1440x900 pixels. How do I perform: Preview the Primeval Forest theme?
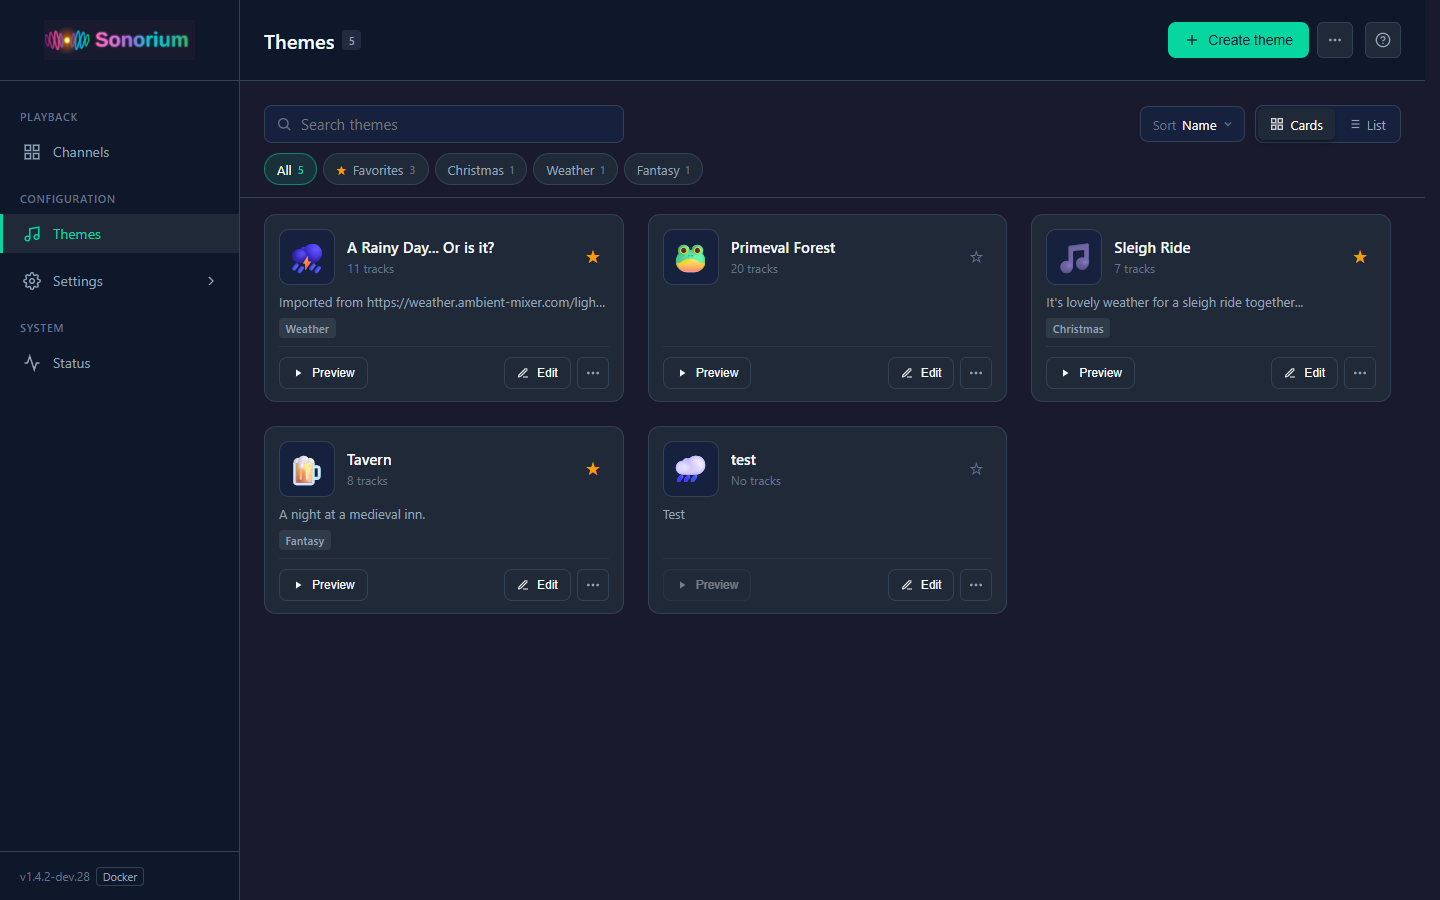coord(707,373)
